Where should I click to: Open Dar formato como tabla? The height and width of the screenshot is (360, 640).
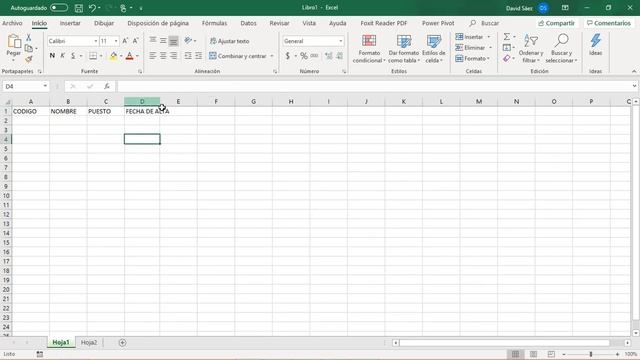(404, 49)
